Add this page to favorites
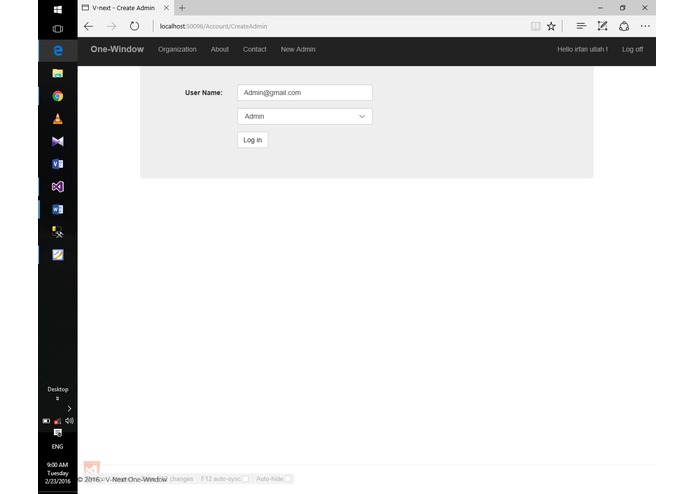The height and width of the screenshot is (494, 695). click(551, 26)
